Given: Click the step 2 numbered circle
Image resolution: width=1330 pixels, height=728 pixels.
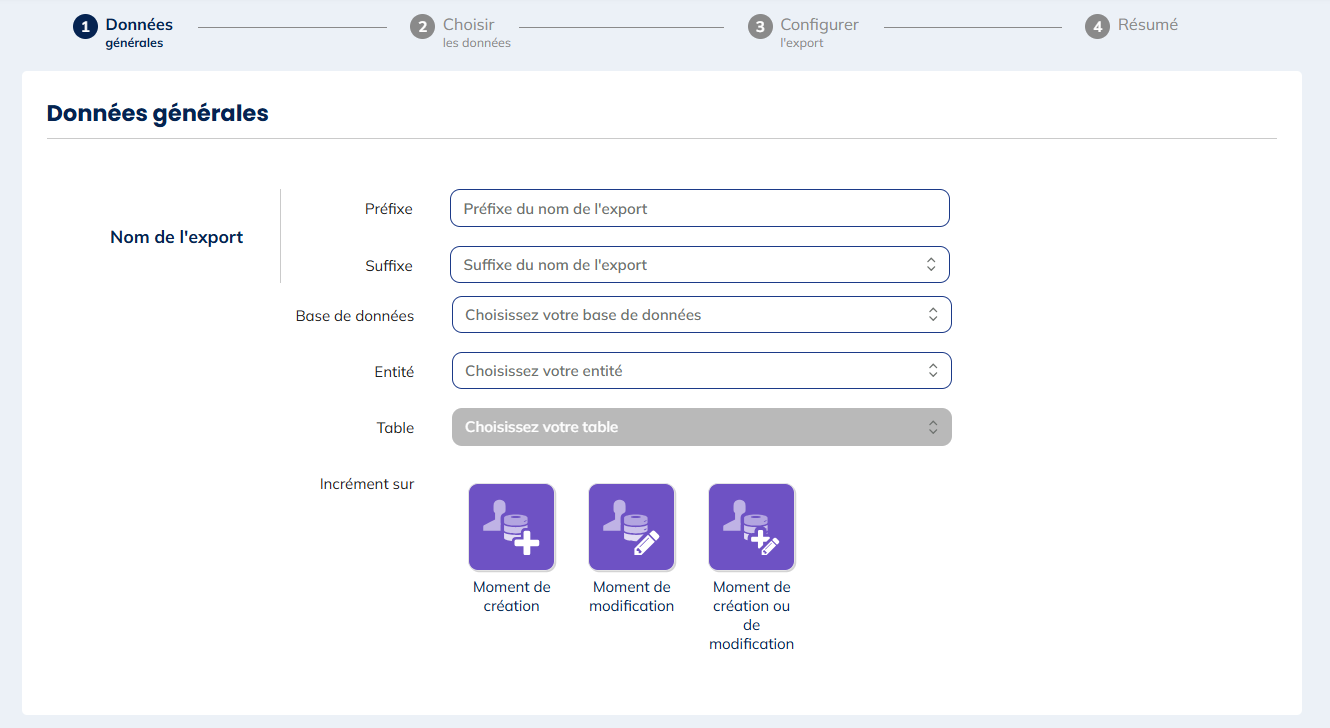Looking at the screenshot, I should coord(422,27).
